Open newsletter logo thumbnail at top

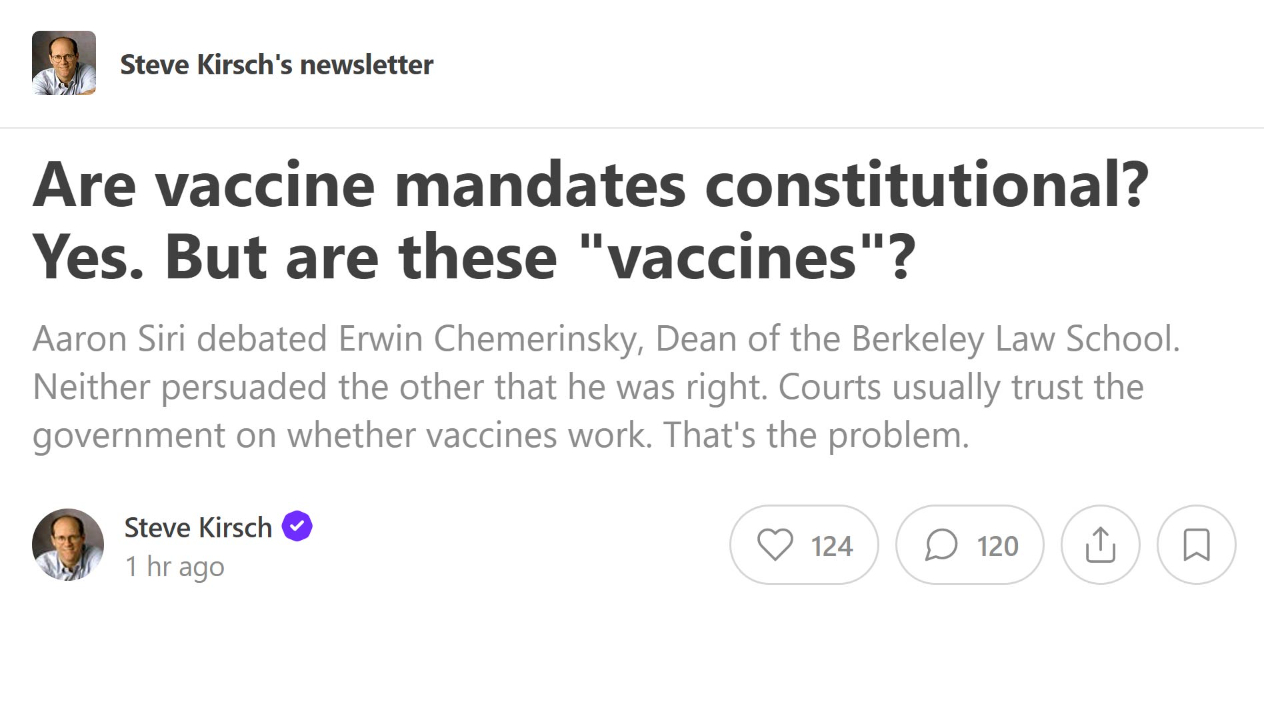click(64, 63)
